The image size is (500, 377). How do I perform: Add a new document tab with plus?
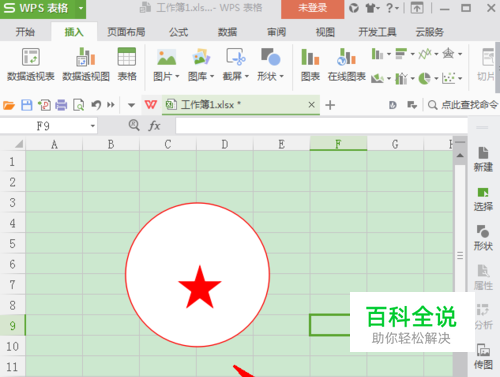330,105
